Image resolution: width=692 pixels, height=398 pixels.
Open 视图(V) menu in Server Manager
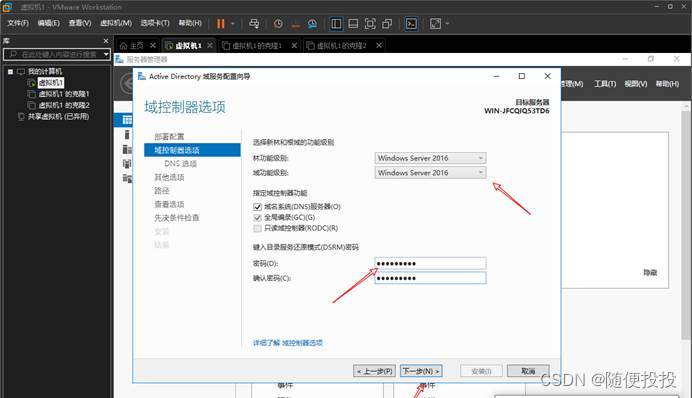click(x=636, y=84)
